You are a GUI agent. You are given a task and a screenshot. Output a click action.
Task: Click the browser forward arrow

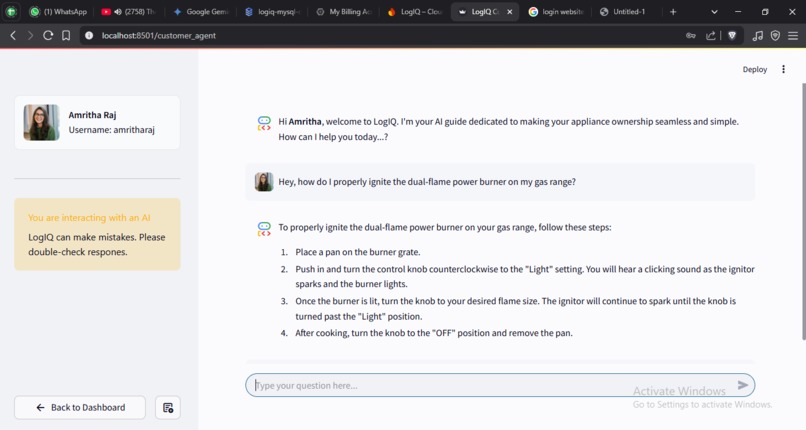(x=30, y=35)
